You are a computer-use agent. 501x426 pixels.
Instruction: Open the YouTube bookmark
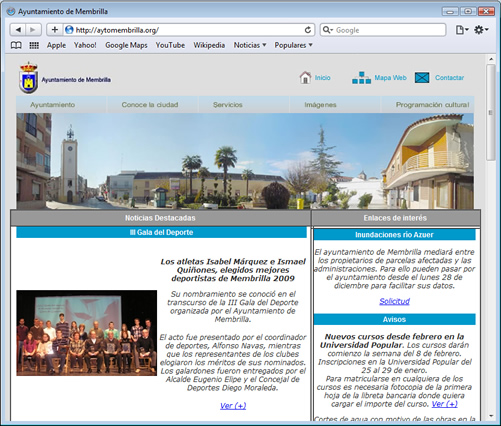pyautogui.click(x=170, y=45)
